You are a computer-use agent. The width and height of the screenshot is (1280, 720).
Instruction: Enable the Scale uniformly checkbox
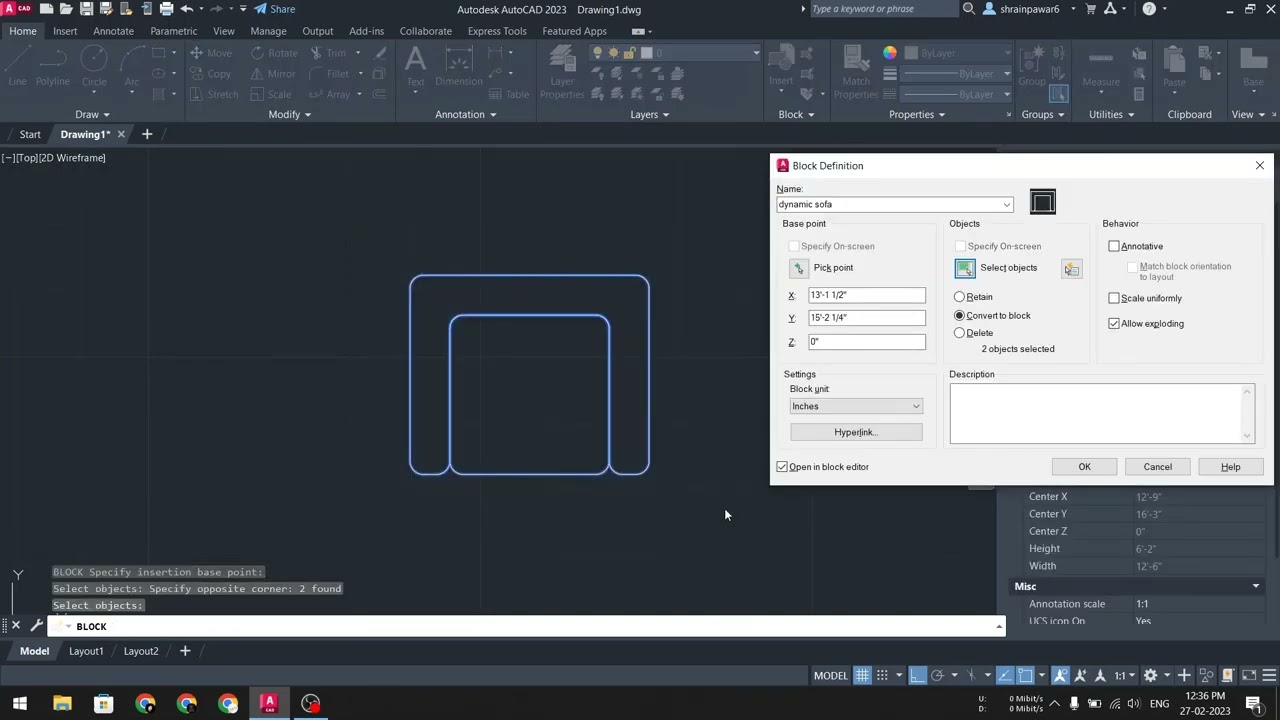point(1114,298)
